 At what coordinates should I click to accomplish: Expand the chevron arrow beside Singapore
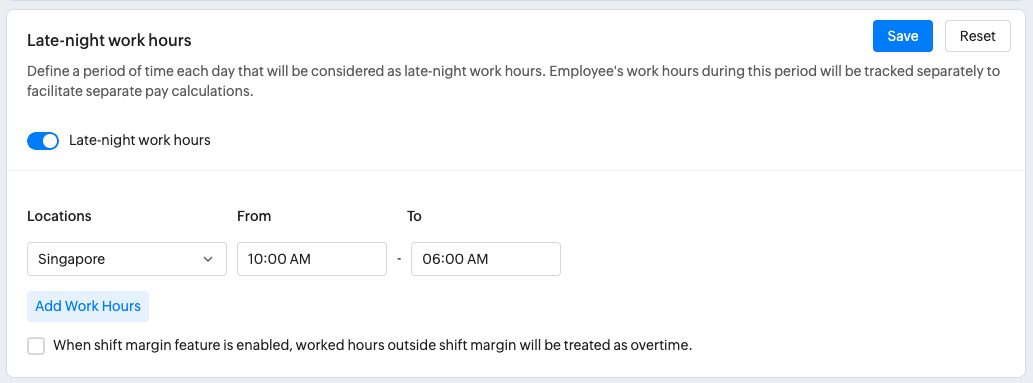click(208, 259)
